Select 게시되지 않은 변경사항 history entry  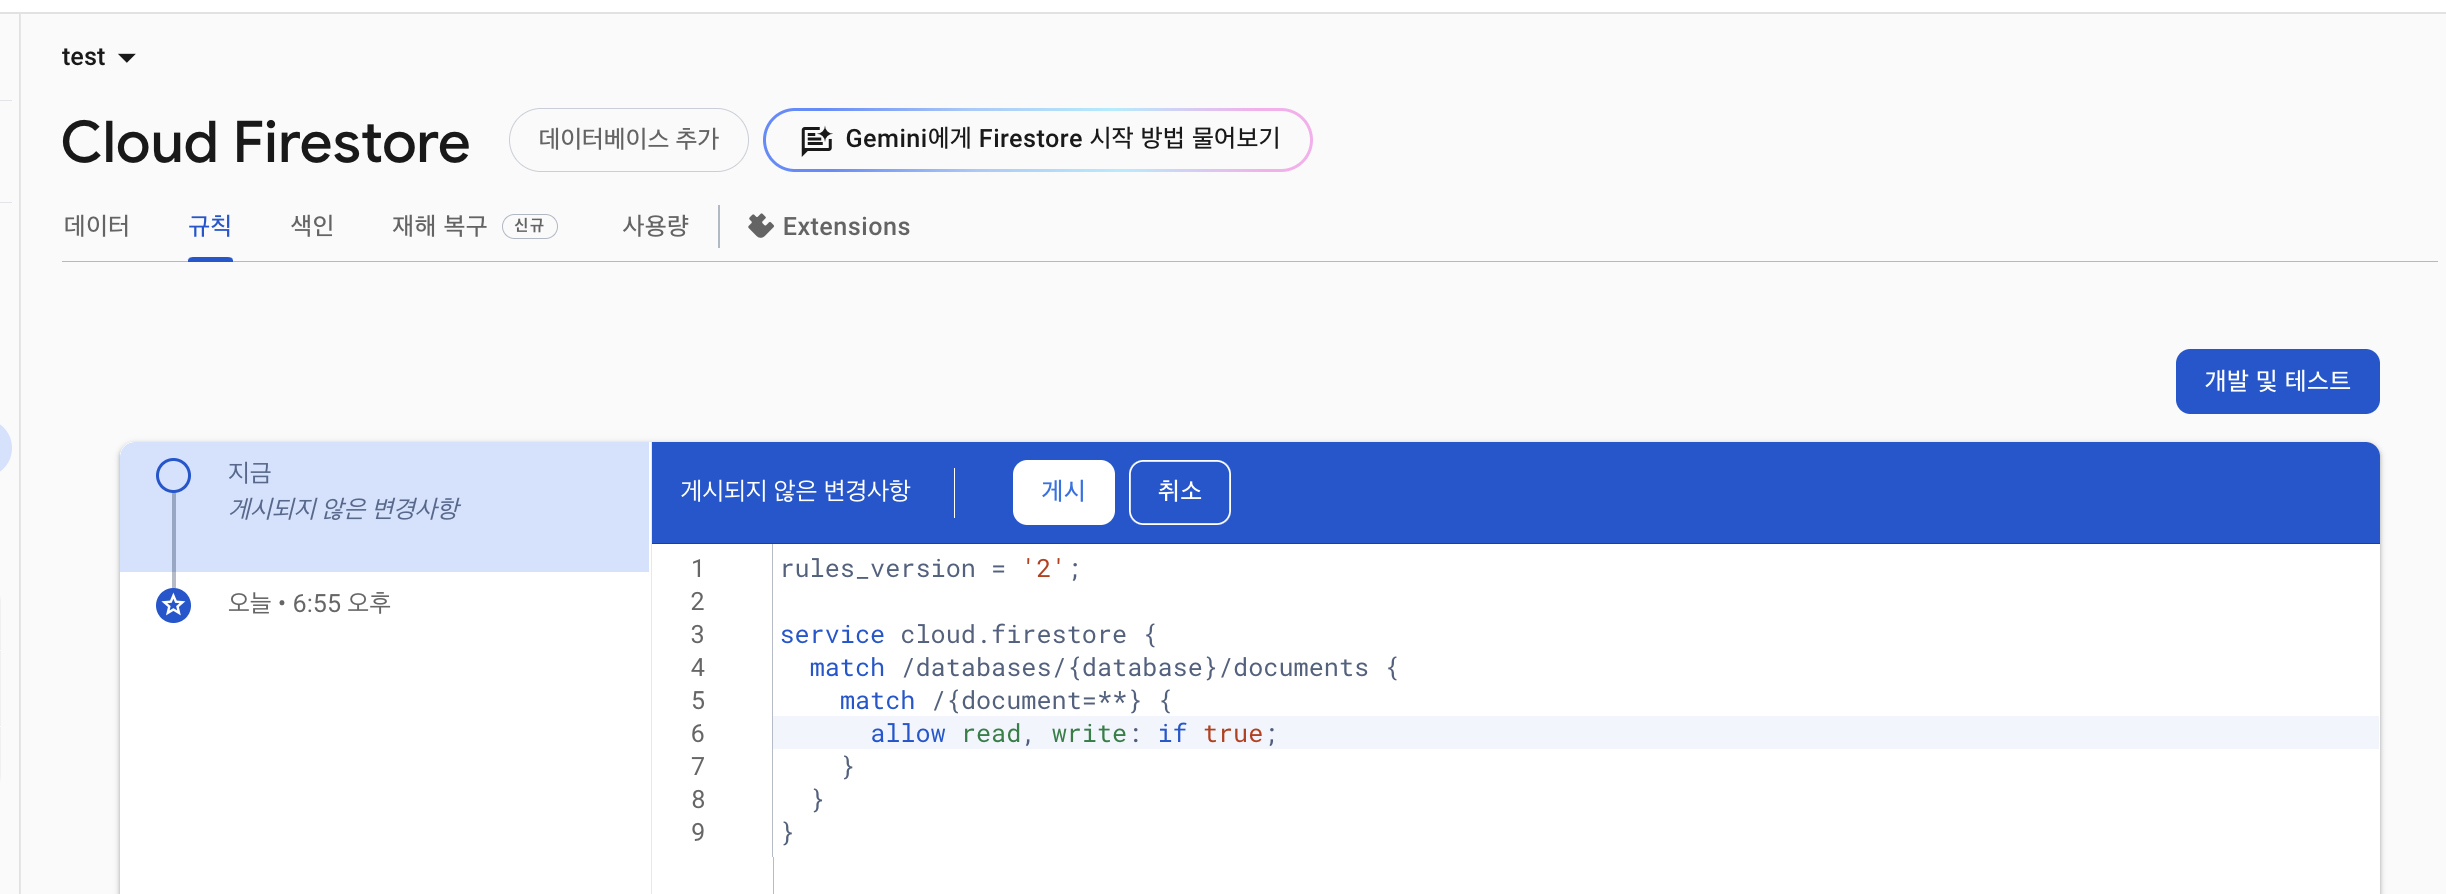tap(385, 507)
